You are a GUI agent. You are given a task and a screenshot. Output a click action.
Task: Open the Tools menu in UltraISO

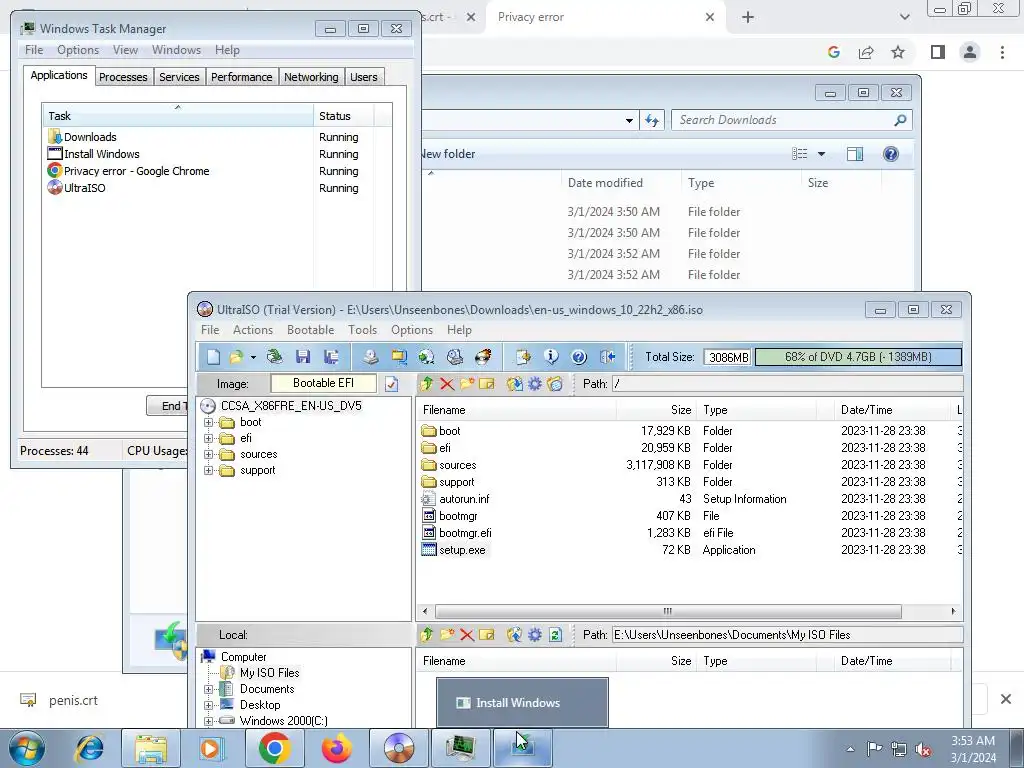pos(362,330)
